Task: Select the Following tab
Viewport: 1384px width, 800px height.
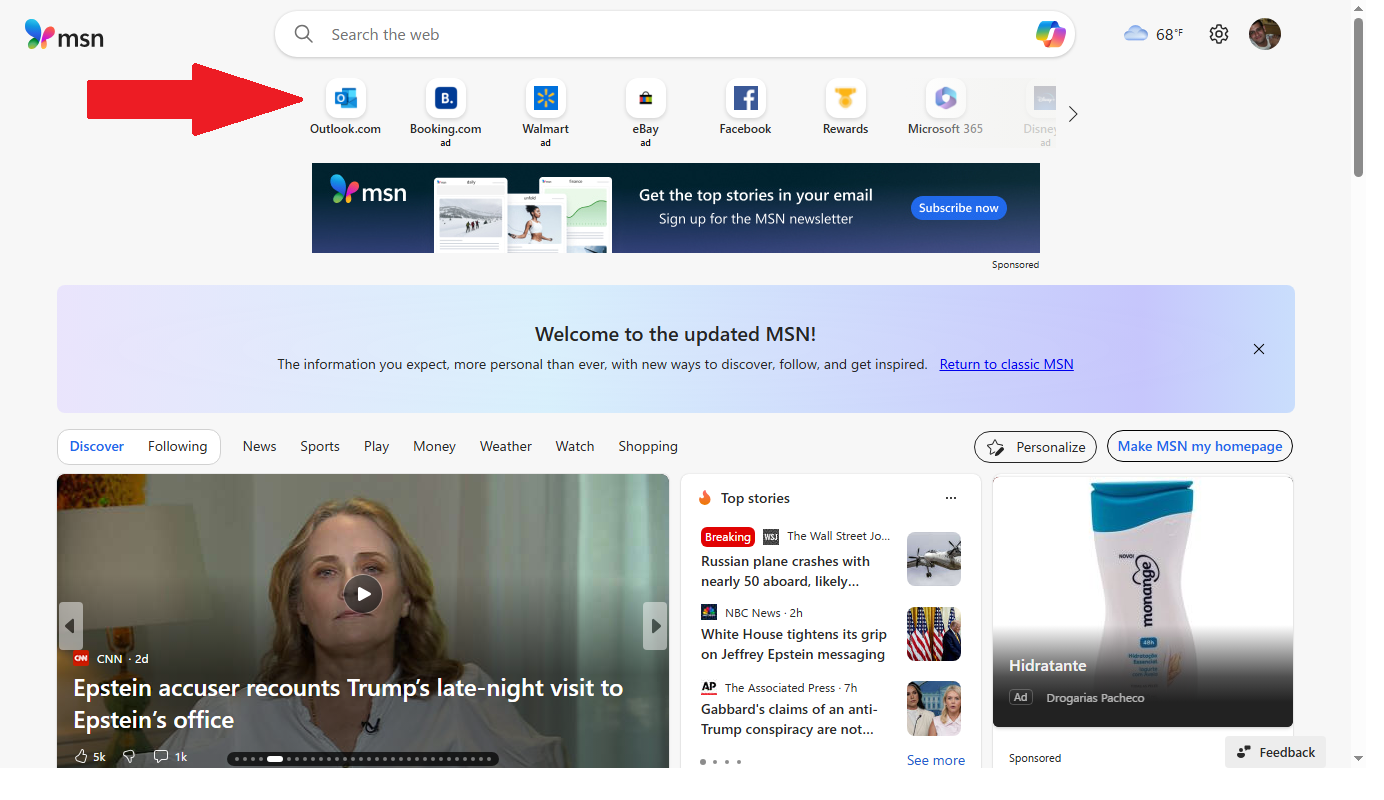Action: pos(178,447)
